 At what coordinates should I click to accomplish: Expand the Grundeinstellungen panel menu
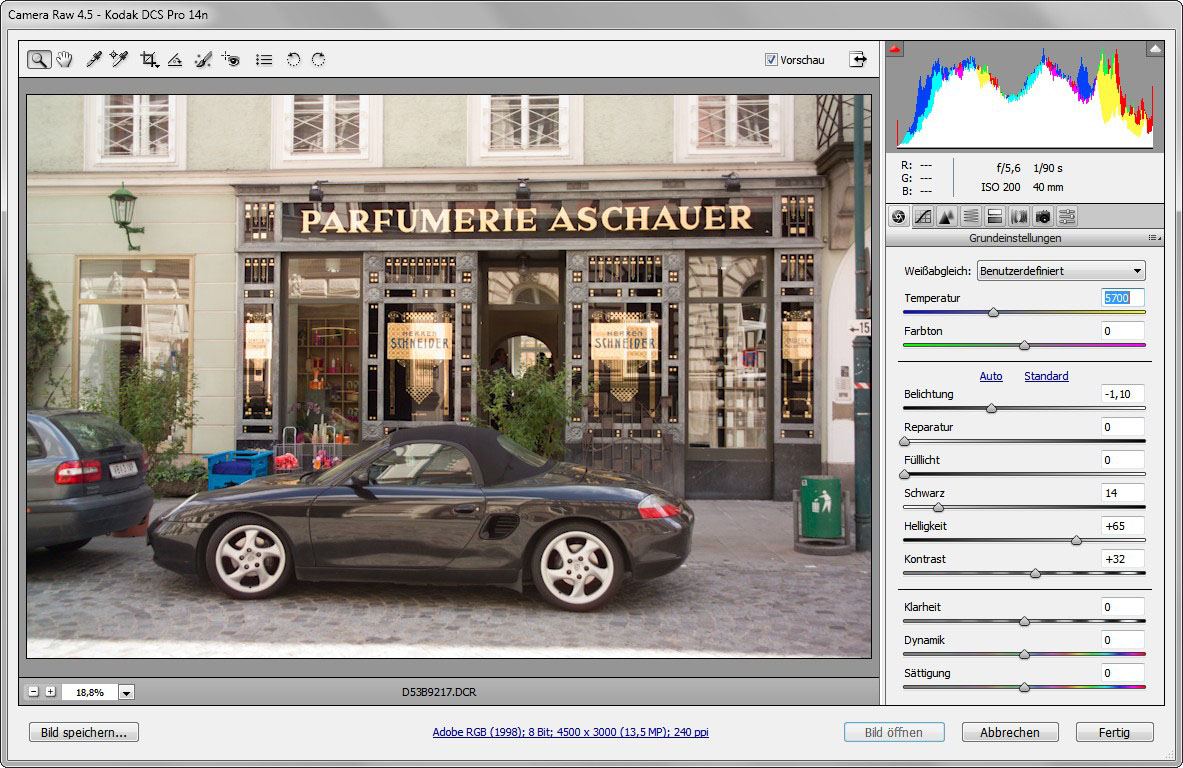[1154, 238]
